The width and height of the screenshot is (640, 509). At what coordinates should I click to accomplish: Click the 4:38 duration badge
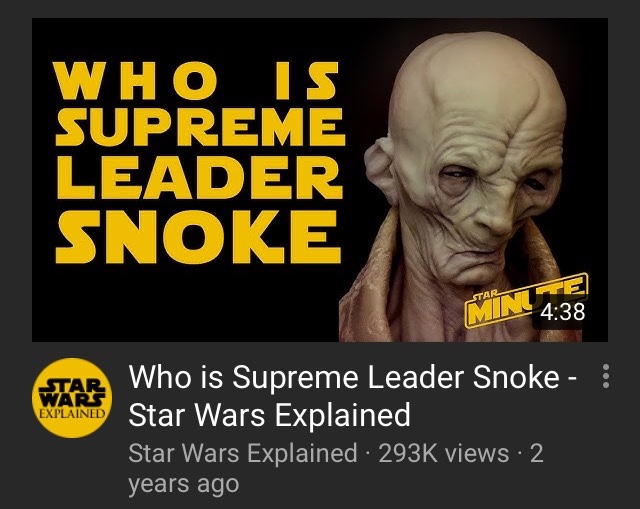[x=563, y=312]
